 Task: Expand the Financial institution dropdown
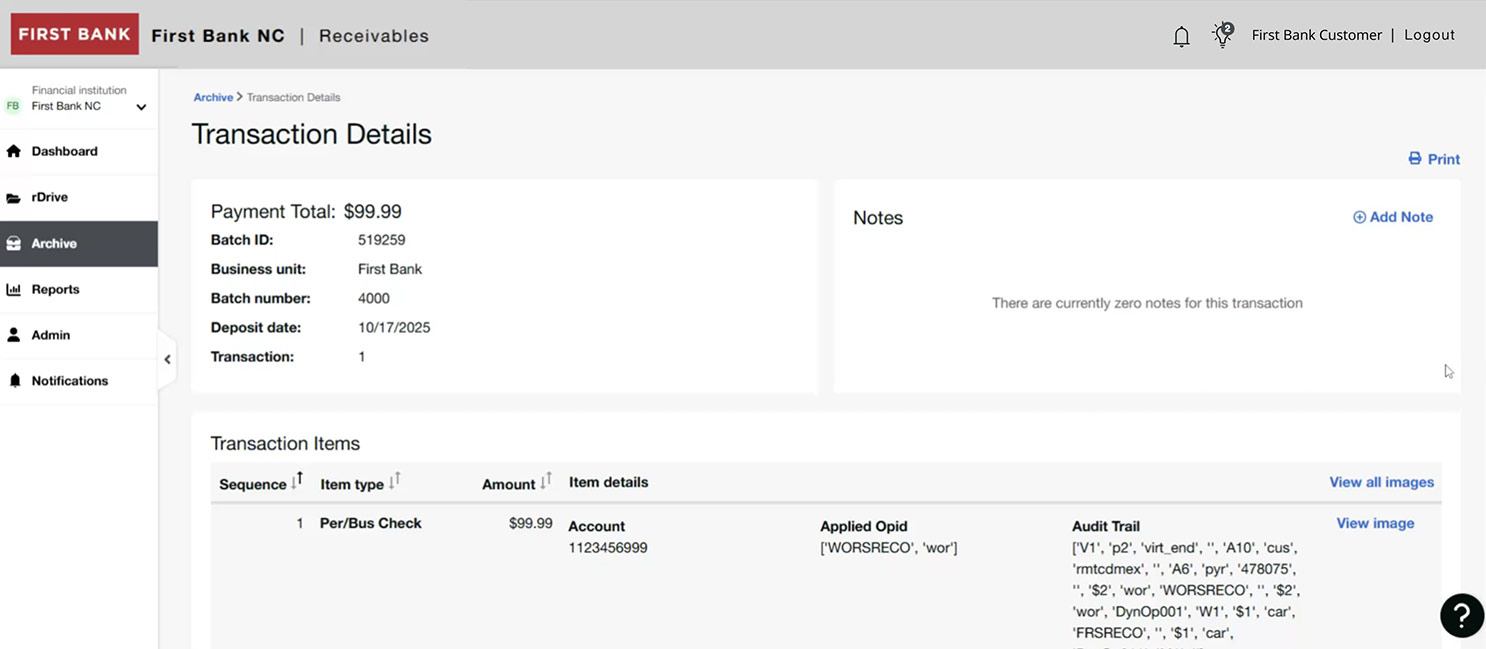pyautogui.click(x=141, y=107)
